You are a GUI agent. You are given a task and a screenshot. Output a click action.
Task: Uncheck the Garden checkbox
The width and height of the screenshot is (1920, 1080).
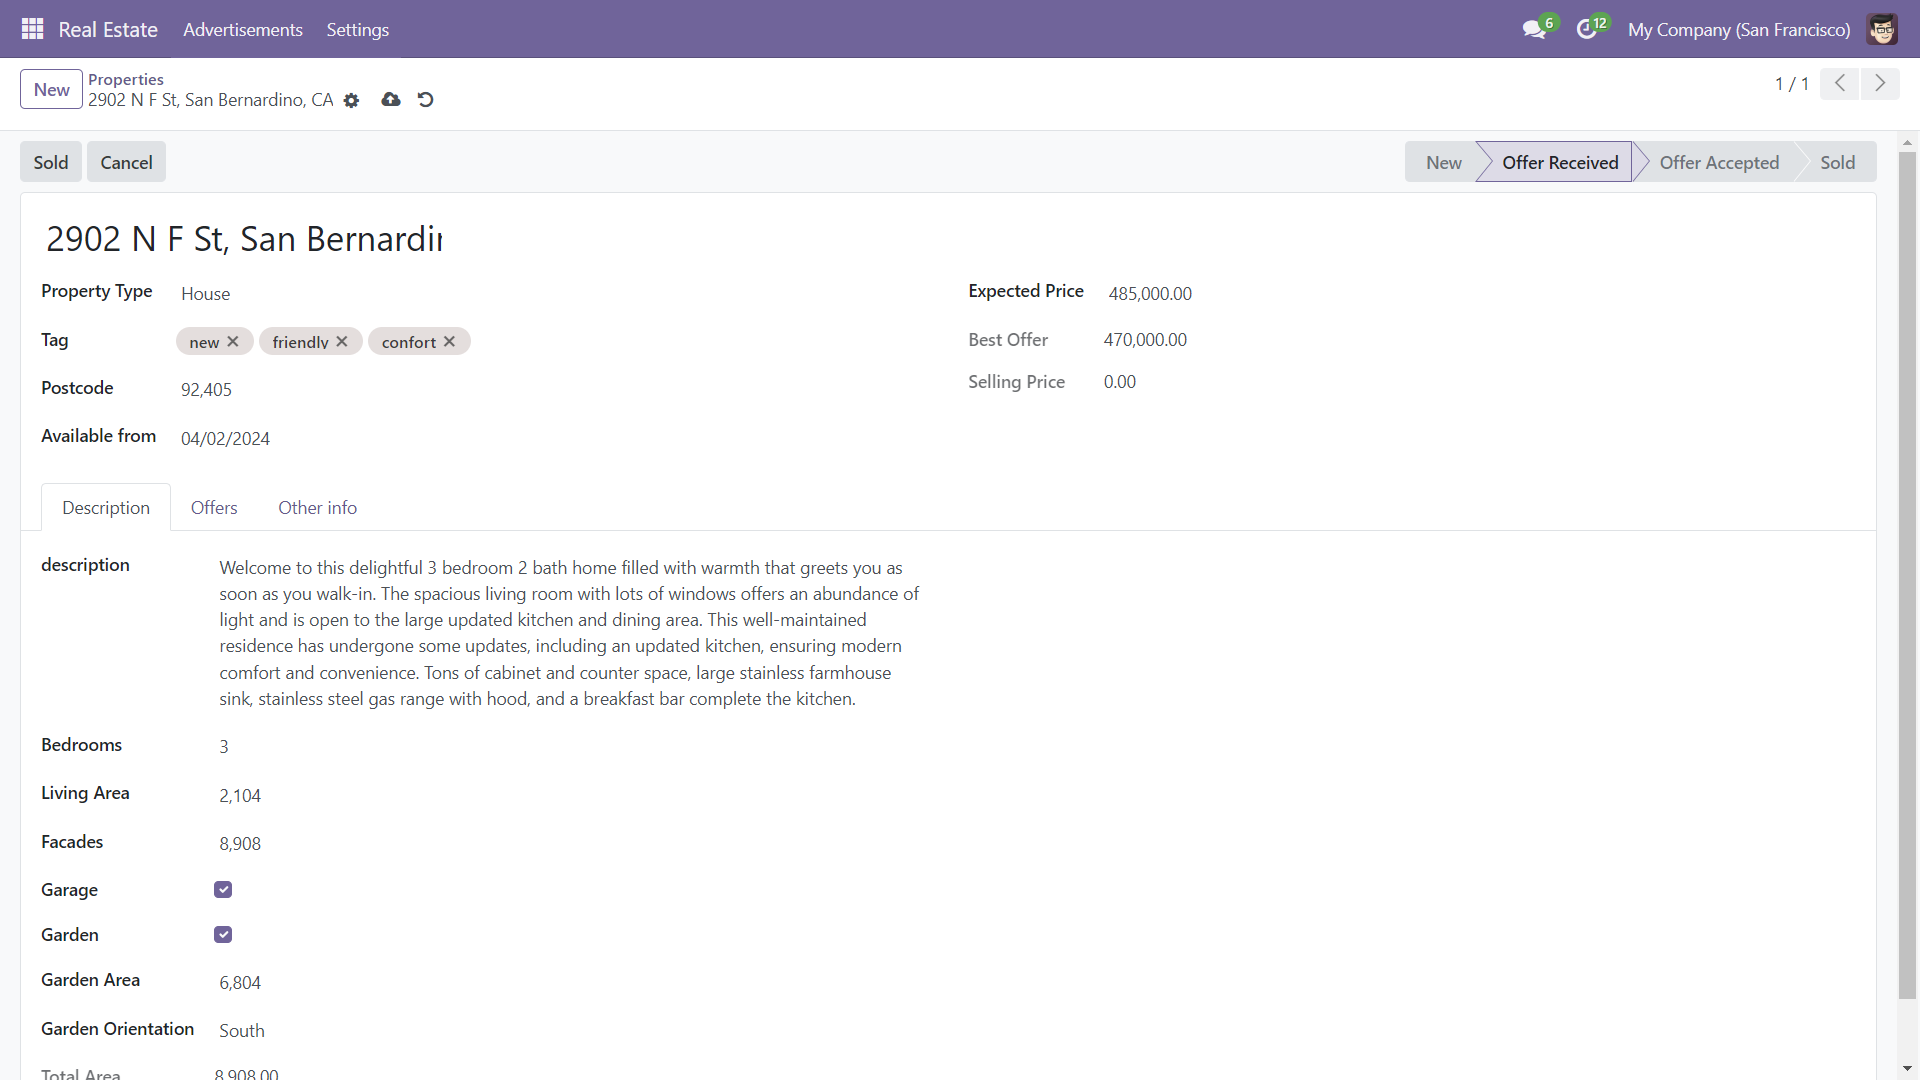click(x=223, y=935)
